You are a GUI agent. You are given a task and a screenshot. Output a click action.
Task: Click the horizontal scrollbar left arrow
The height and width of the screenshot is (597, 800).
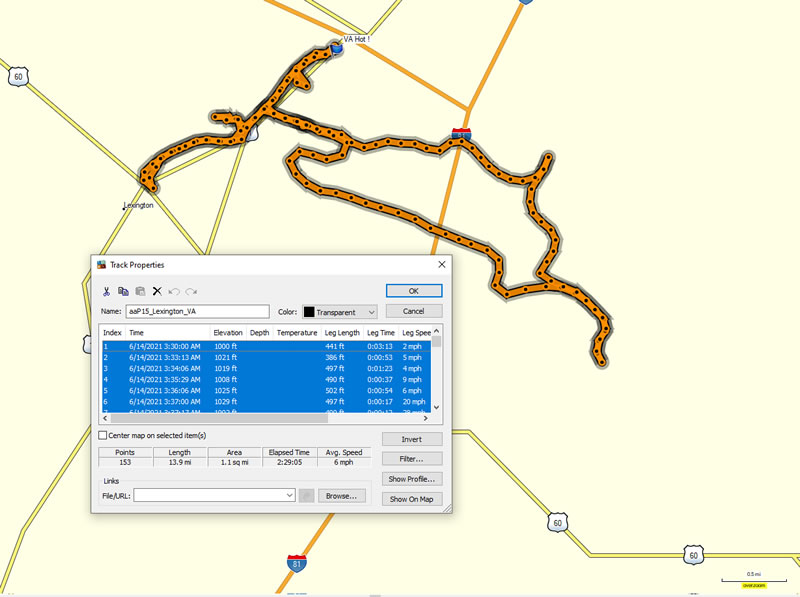pyautogui.click(x=105, y=418)
